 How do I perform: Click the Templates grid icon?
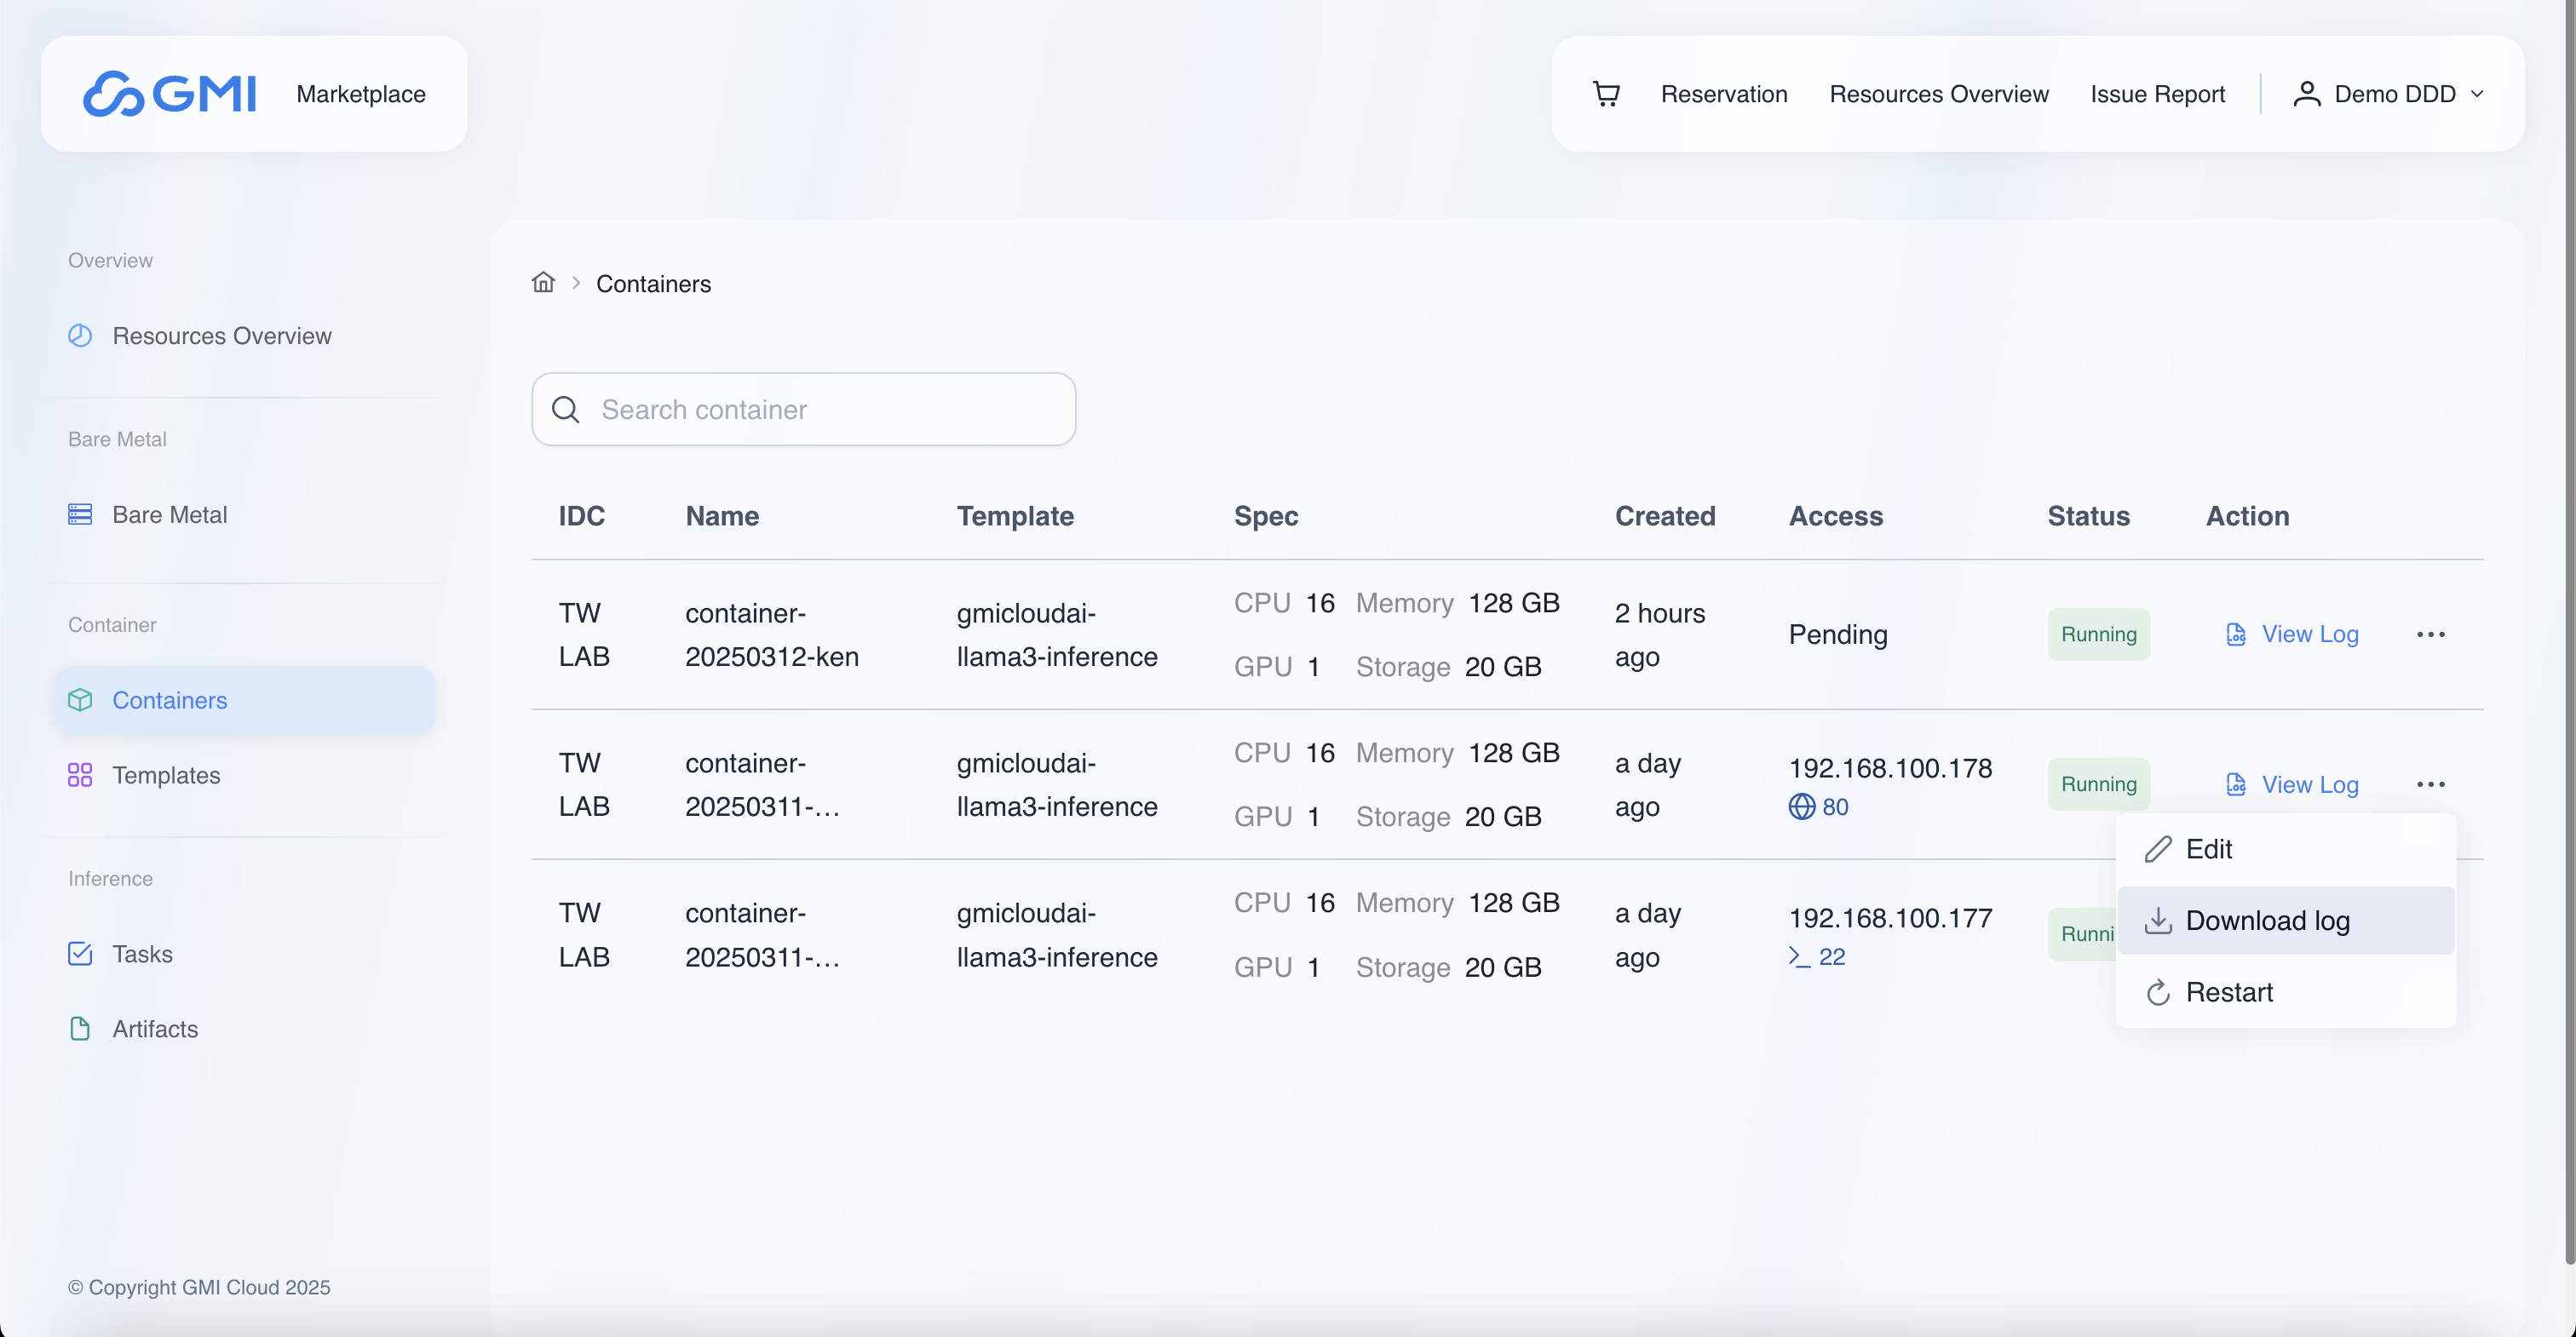pos(80,775)
